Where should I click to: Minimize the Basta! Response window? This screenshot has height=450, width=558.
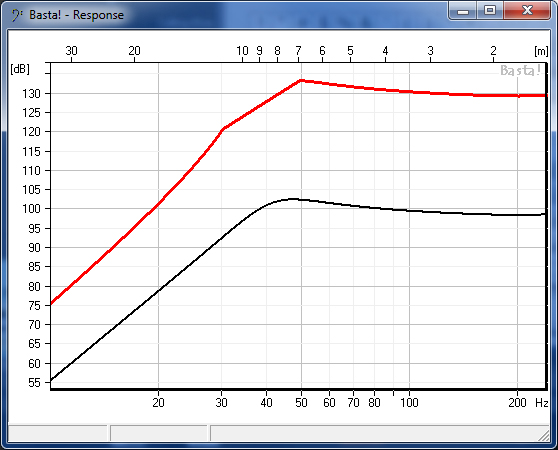pyautogui.click(x=463, y=11)
